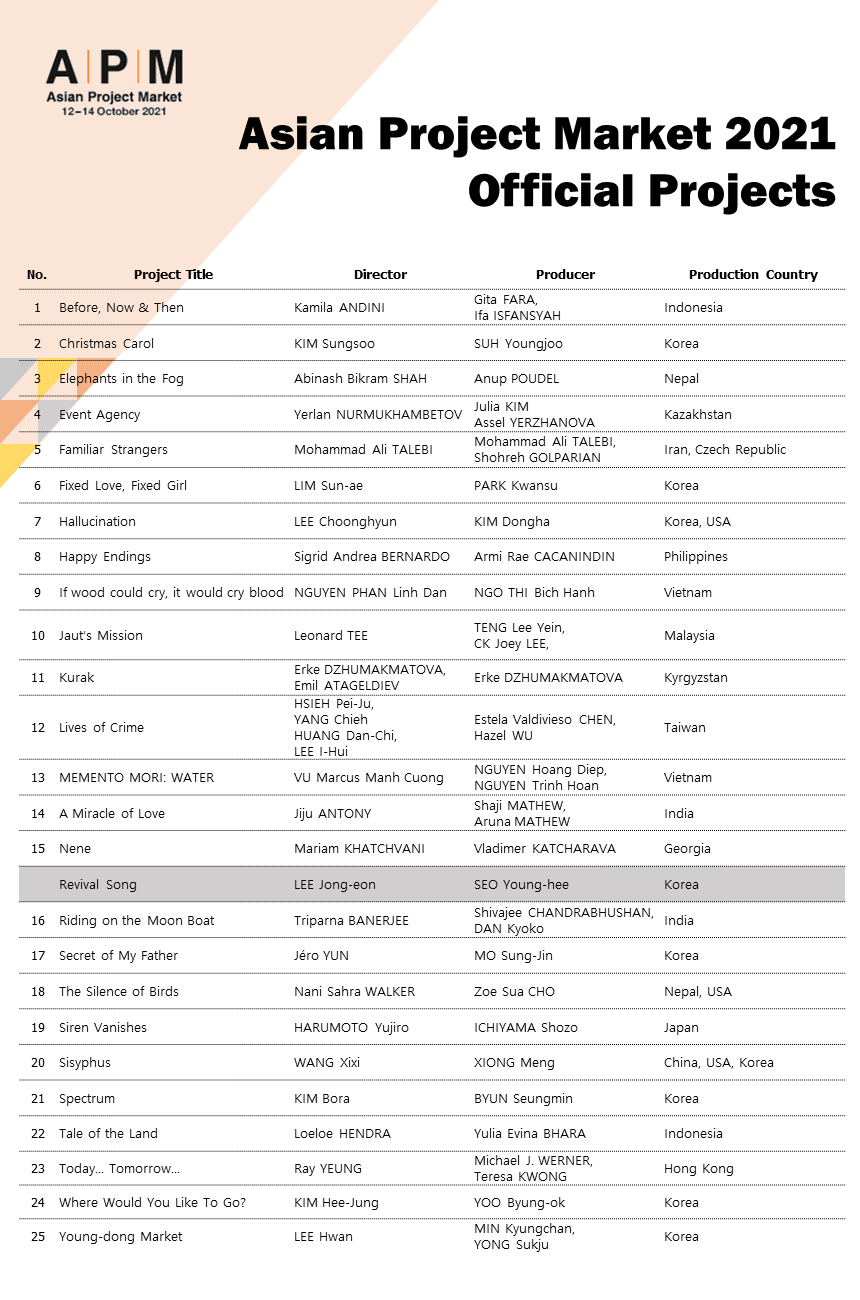Screen dimensions: 860x1300
Task: Select country 'China, USA, Korea' cell
Action: click(x=719, y=1062)
